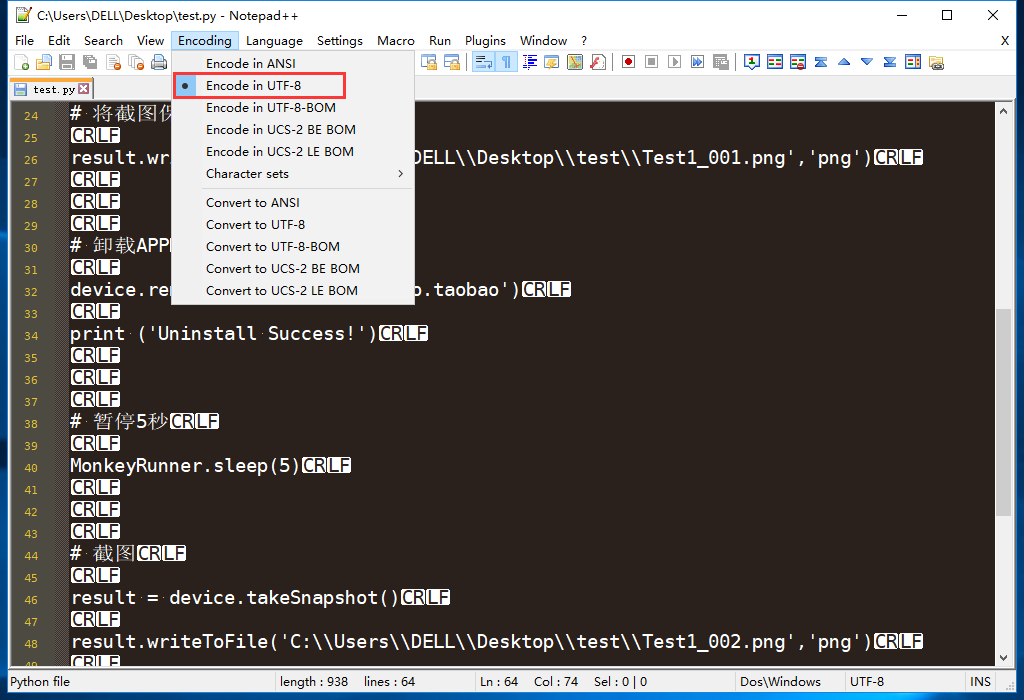Jump to last difference icon
The width and height of the screenshot is (1024, 700).
click(889, 63)
